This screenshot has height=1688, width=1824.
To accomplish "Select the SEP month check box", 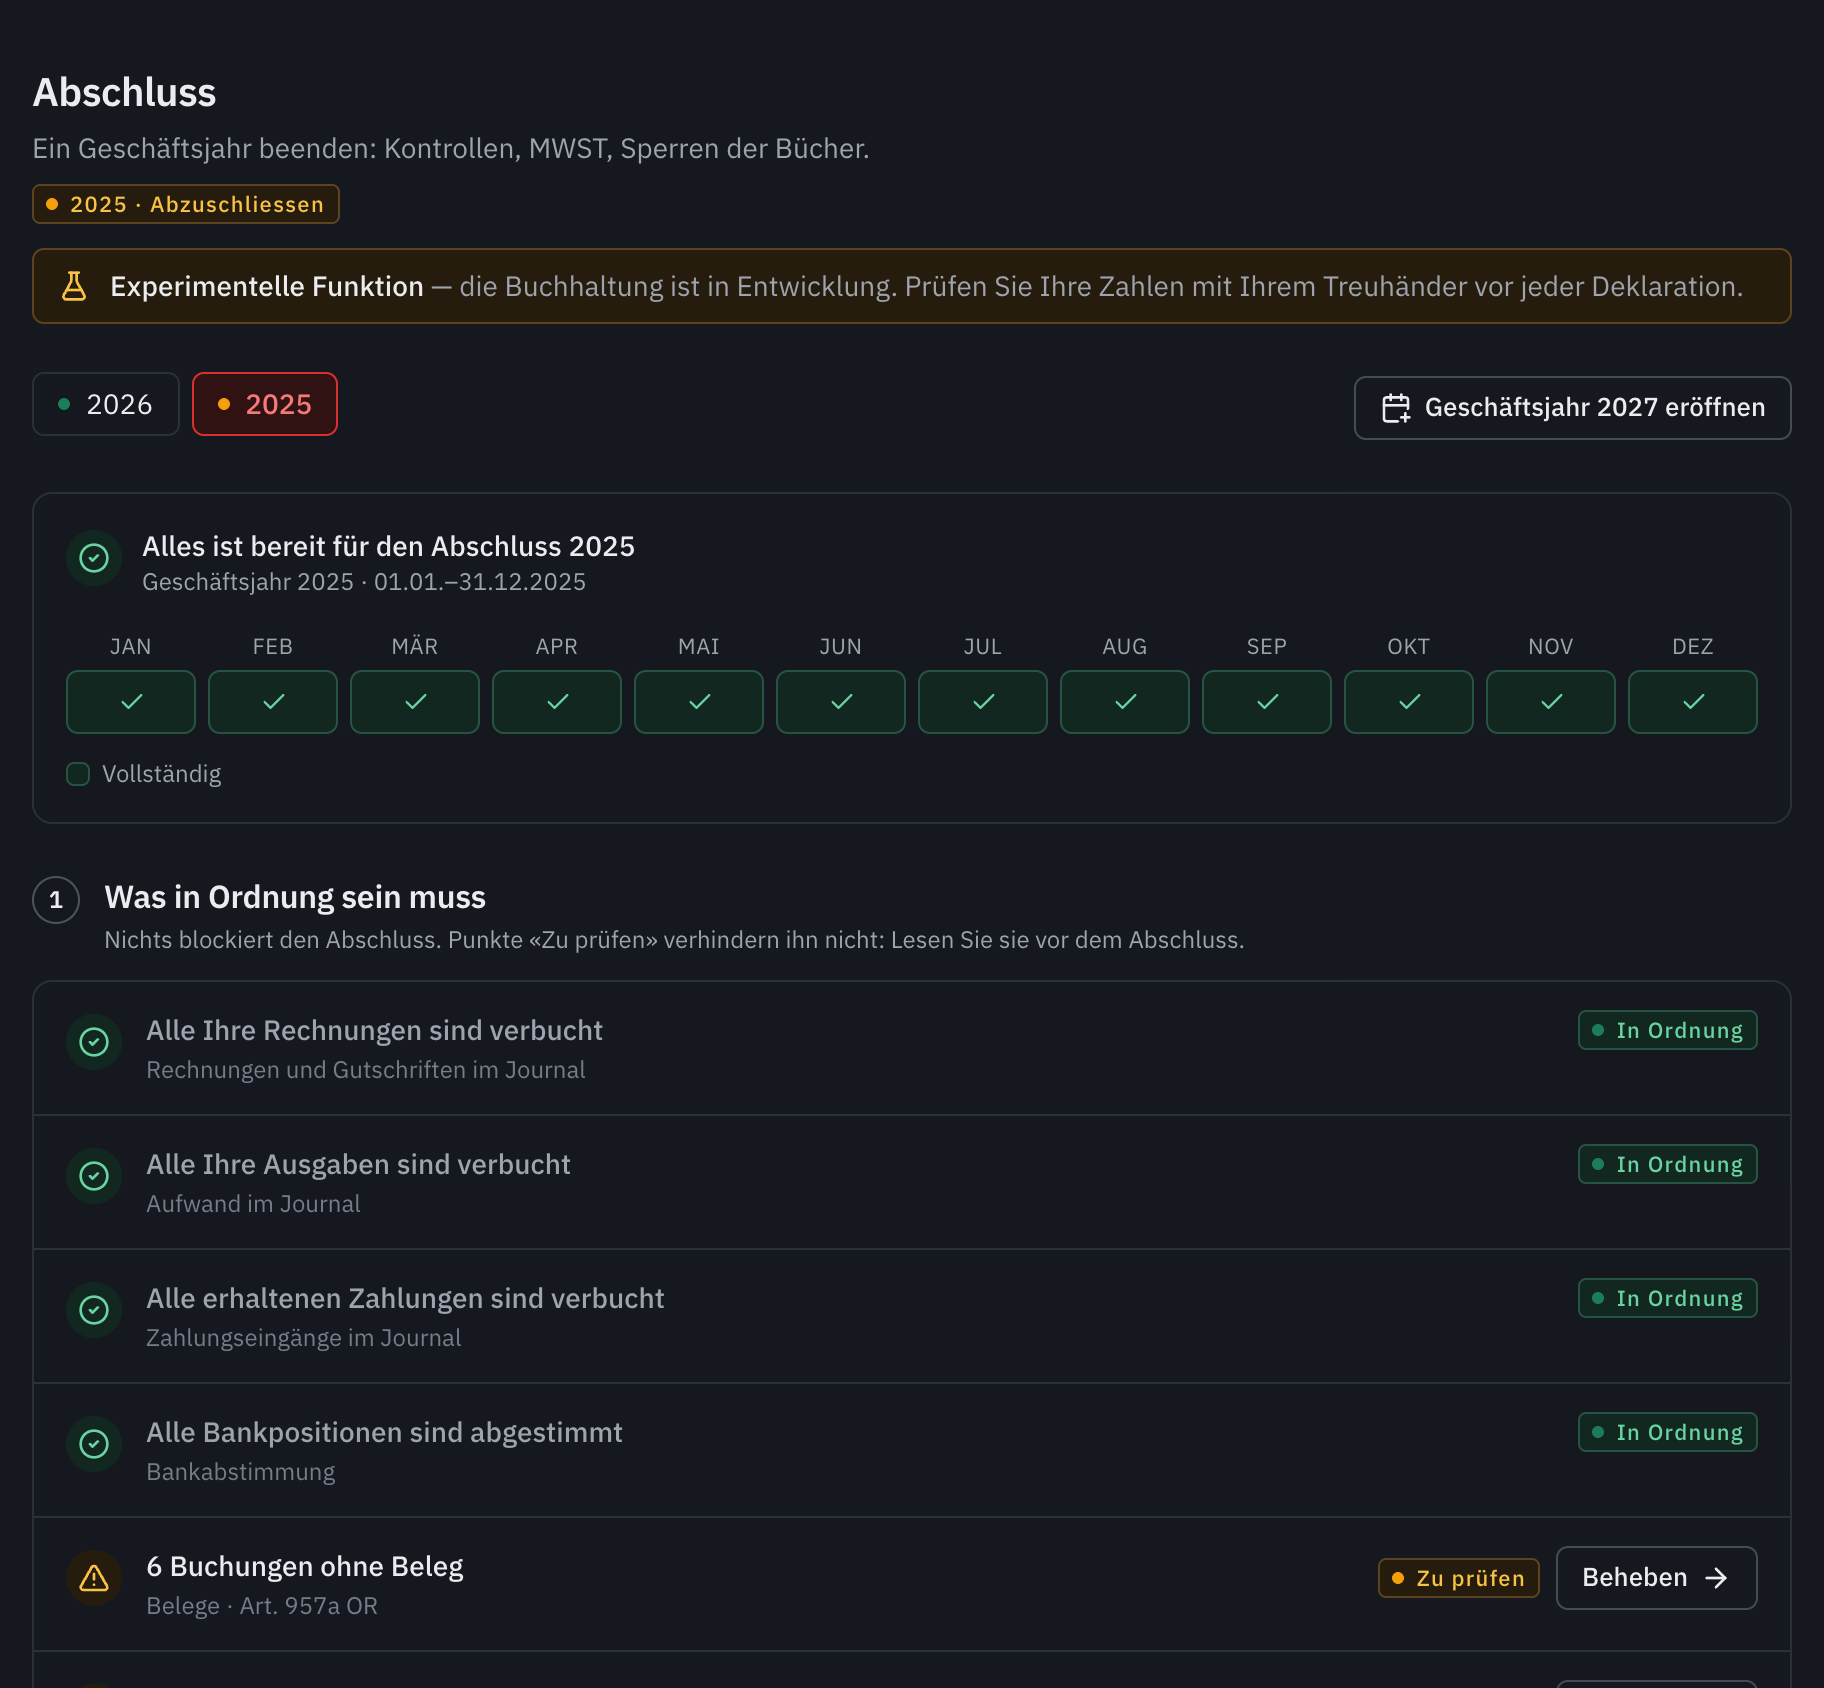I will click(x=1267, y=702).
